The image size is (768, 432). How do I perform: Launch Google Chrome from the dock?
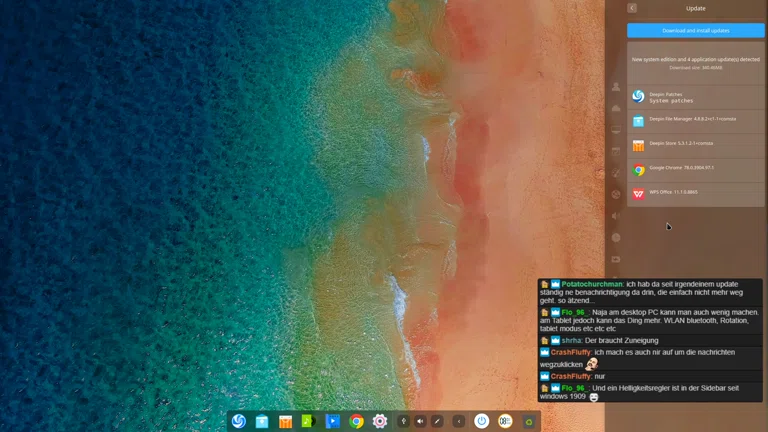click(356, 421)
